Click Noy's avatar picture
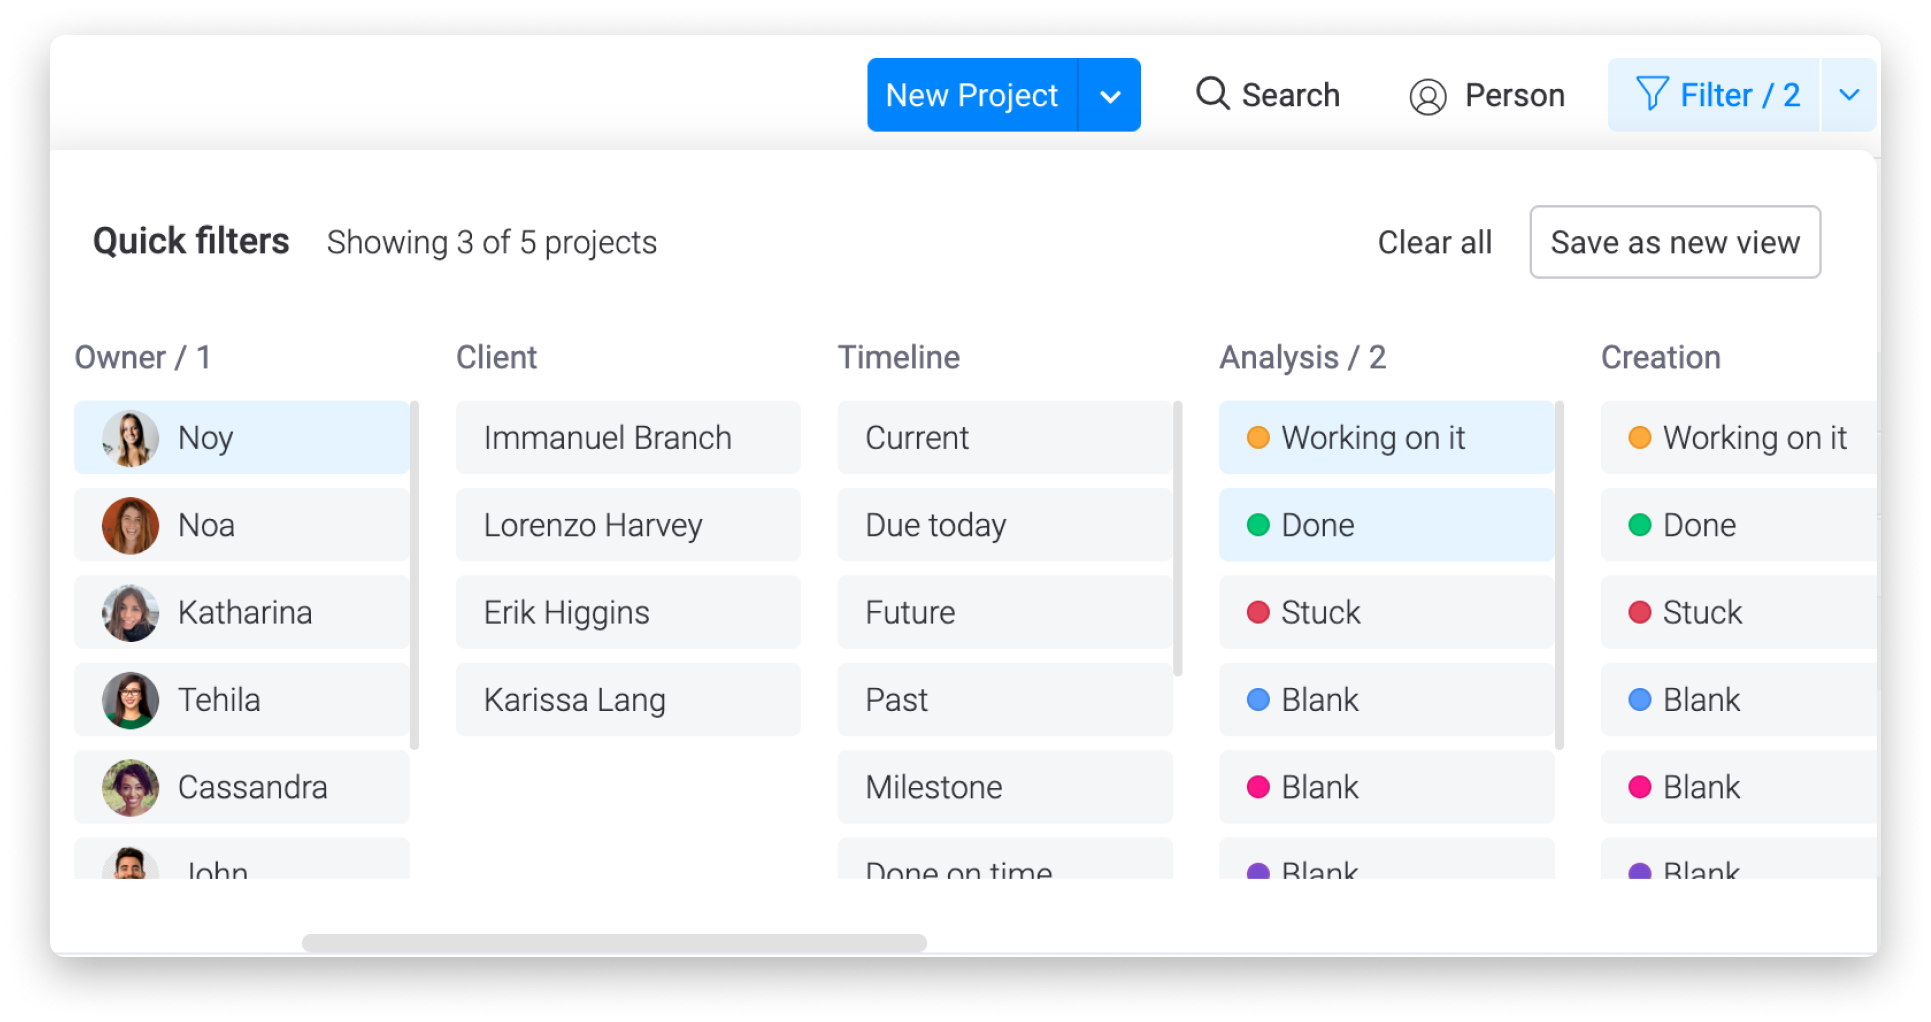The height and width of the screenshot is (1022, 1931). click(x=131, y=438)
